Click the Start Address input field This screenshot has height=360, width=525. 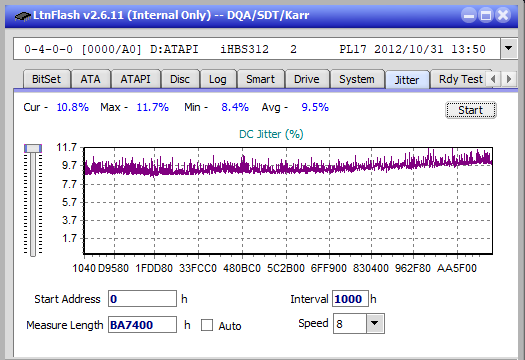[x=142, y=299]
